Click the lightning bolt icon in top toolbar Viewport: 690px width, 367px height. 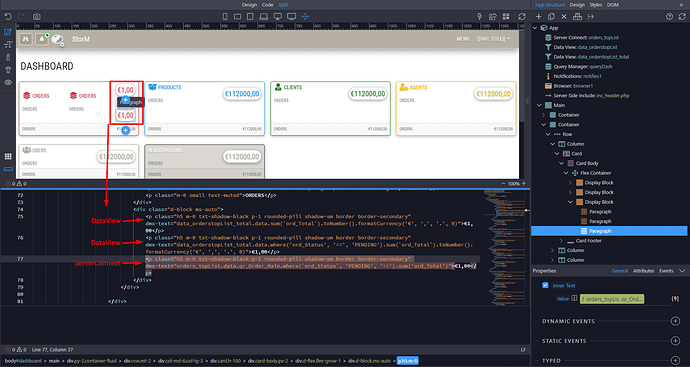480,16
